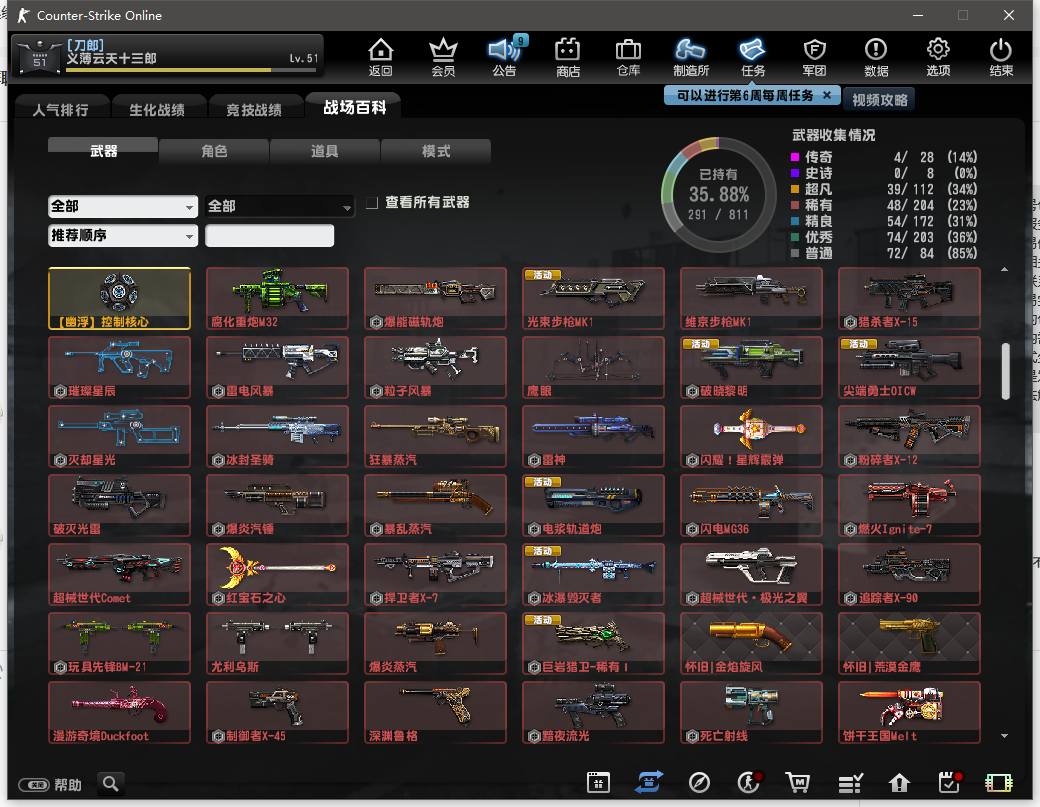Open the 商店 shop icon

tap(568, 57)
